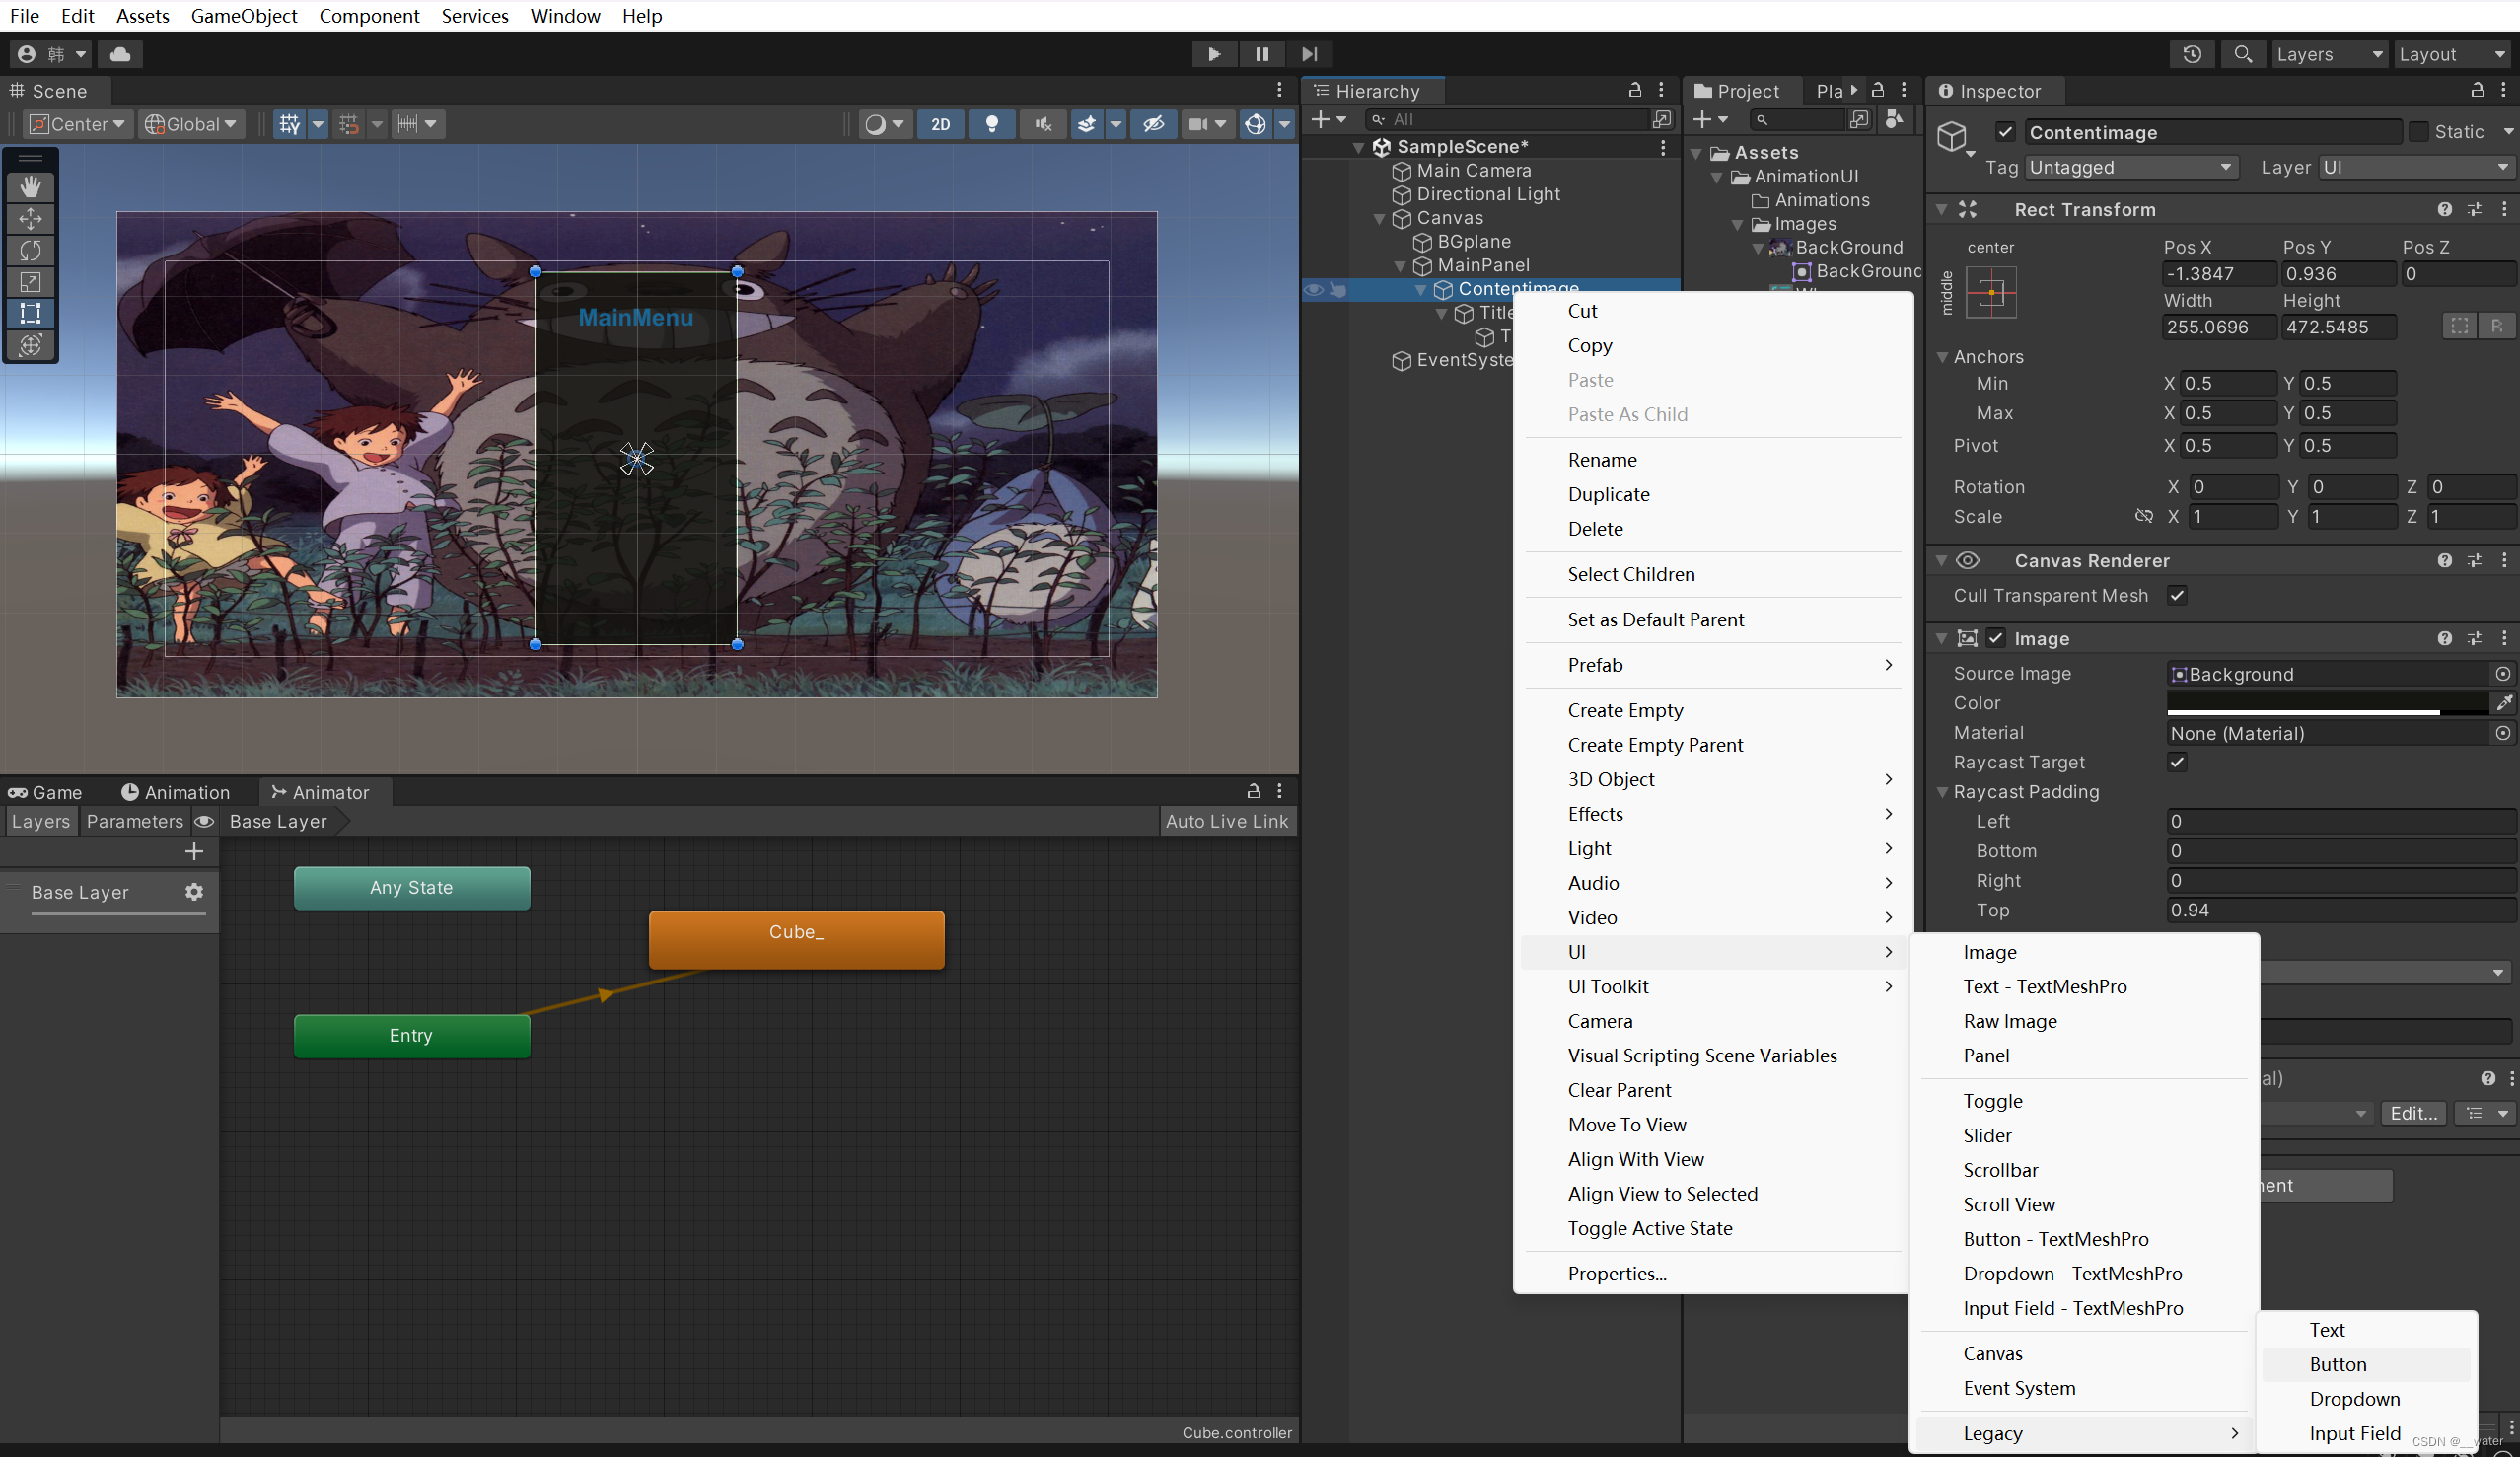Toggle scene audio mute icon
2520x1457 pixels.
pyautogui.click(x=1043, y=124)
